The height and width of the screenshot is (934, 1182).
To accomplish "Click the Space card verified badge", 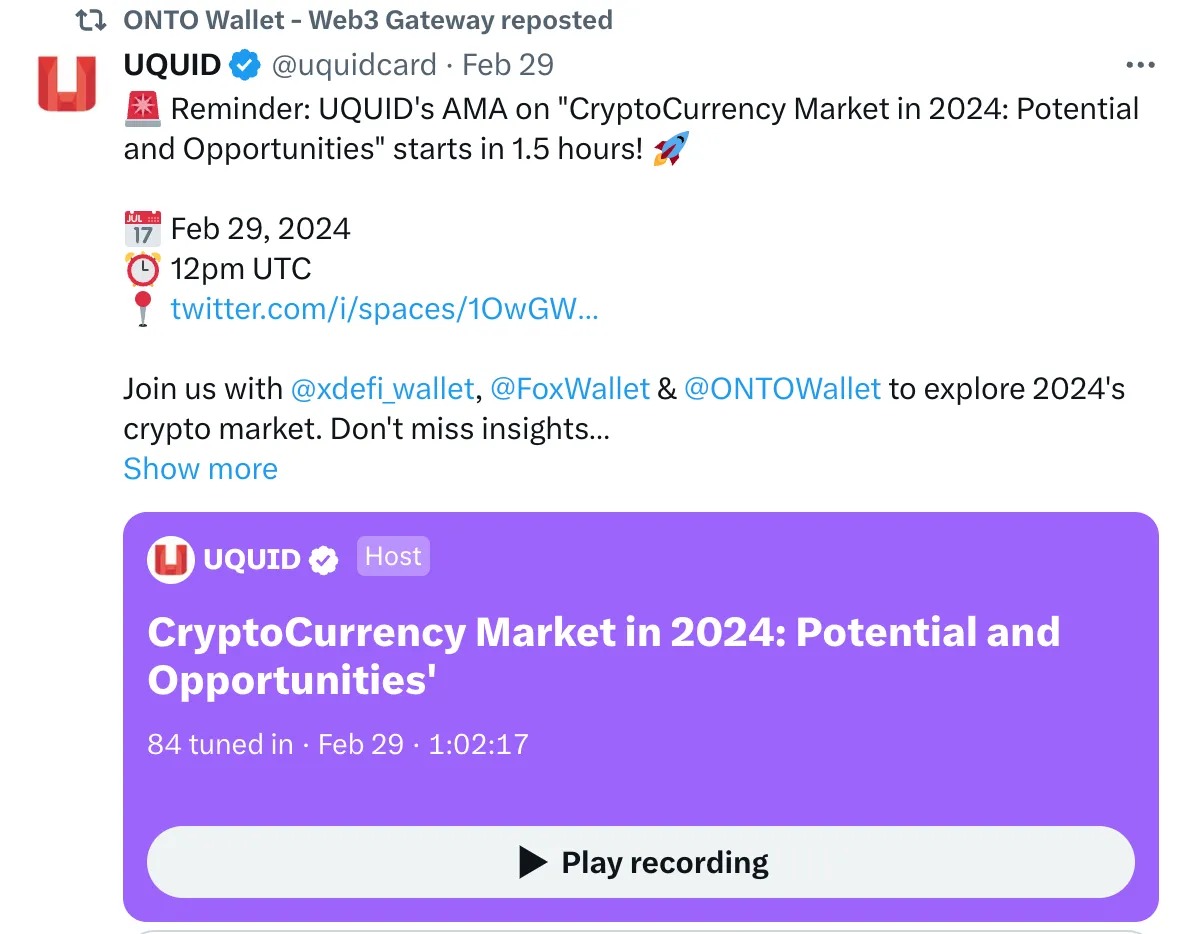I will [x=323, y=560].
